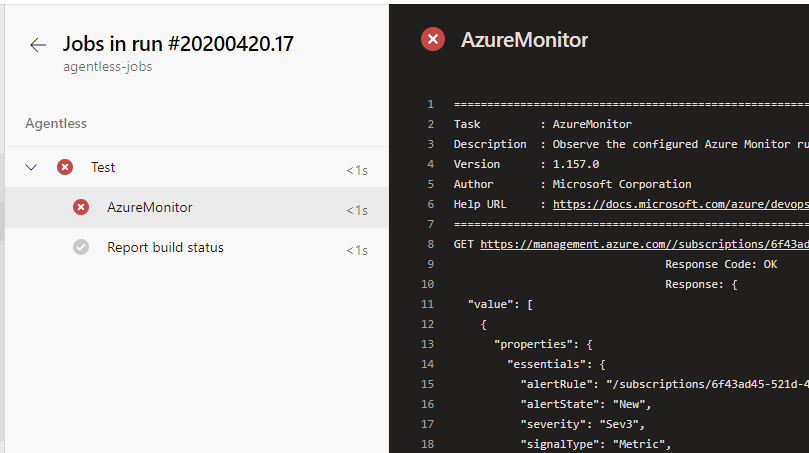The width and height of the screenshot is (809, 453).
Task: Select the Test job row
Action: [x=197, y=167]
